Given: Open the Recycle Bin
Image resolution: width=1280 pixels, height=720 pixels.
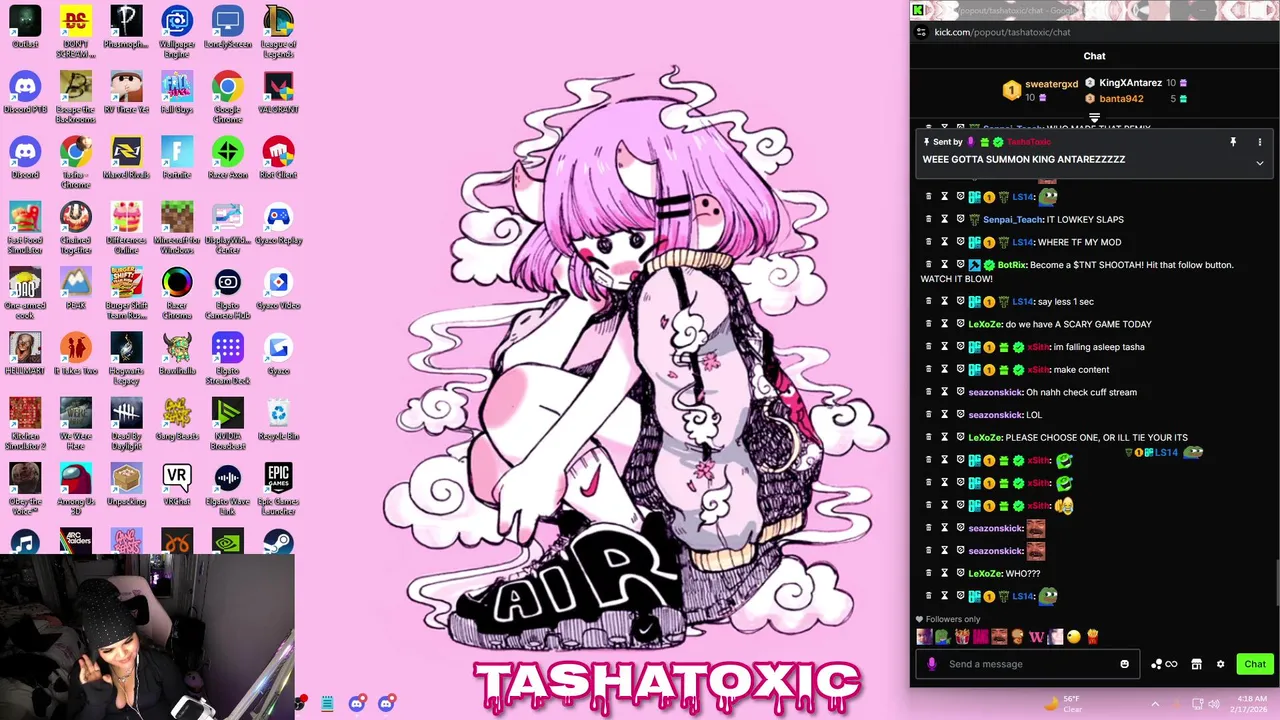Looking at the screenshot, I should pos(278,419).
